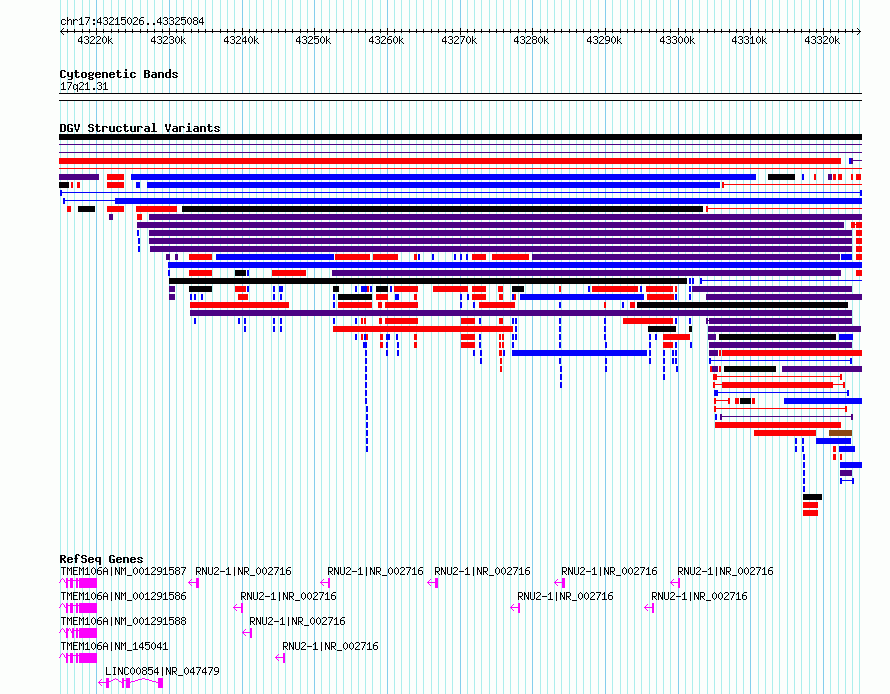The height and width of the screenshot is (694, 890).
Task: Open the RefSeq Genes track title
Action: pyautogui.click(x=101, y=559)
